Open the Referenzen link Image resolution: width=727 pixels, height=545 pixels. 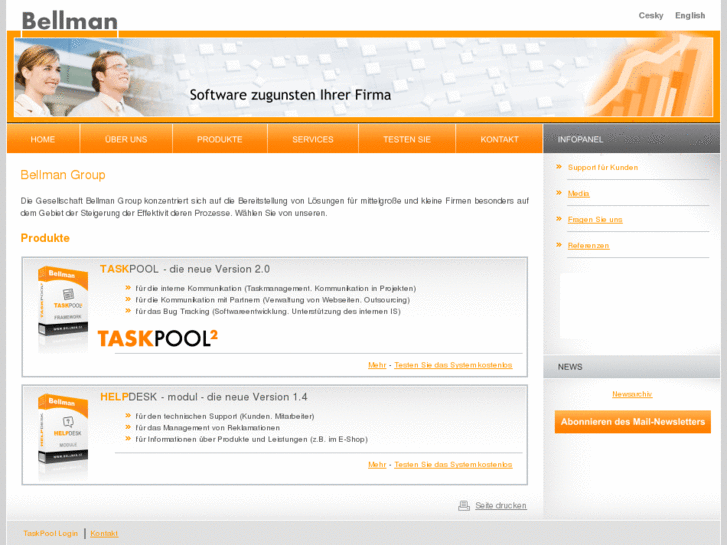point(588,245)
